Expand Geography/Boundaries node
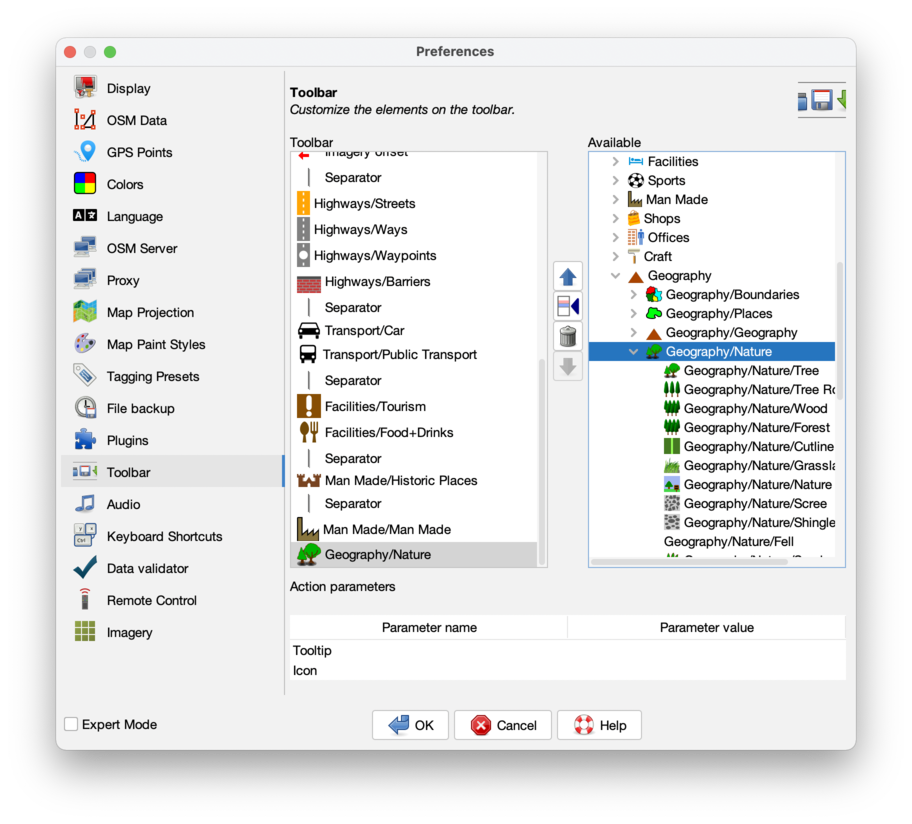912x824 pixels. 634,295
